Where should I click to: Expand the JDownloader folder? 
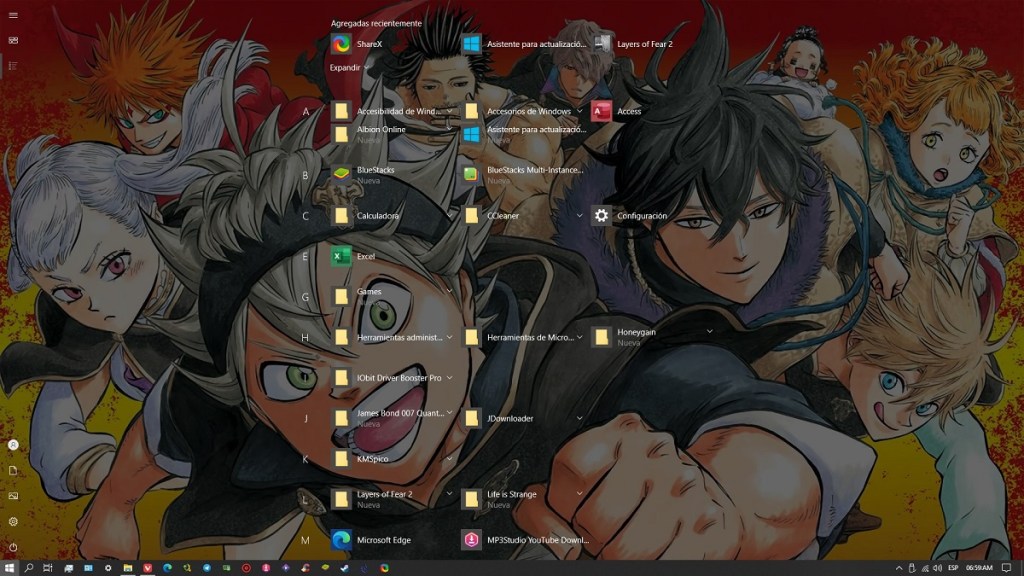click(579, 418)
